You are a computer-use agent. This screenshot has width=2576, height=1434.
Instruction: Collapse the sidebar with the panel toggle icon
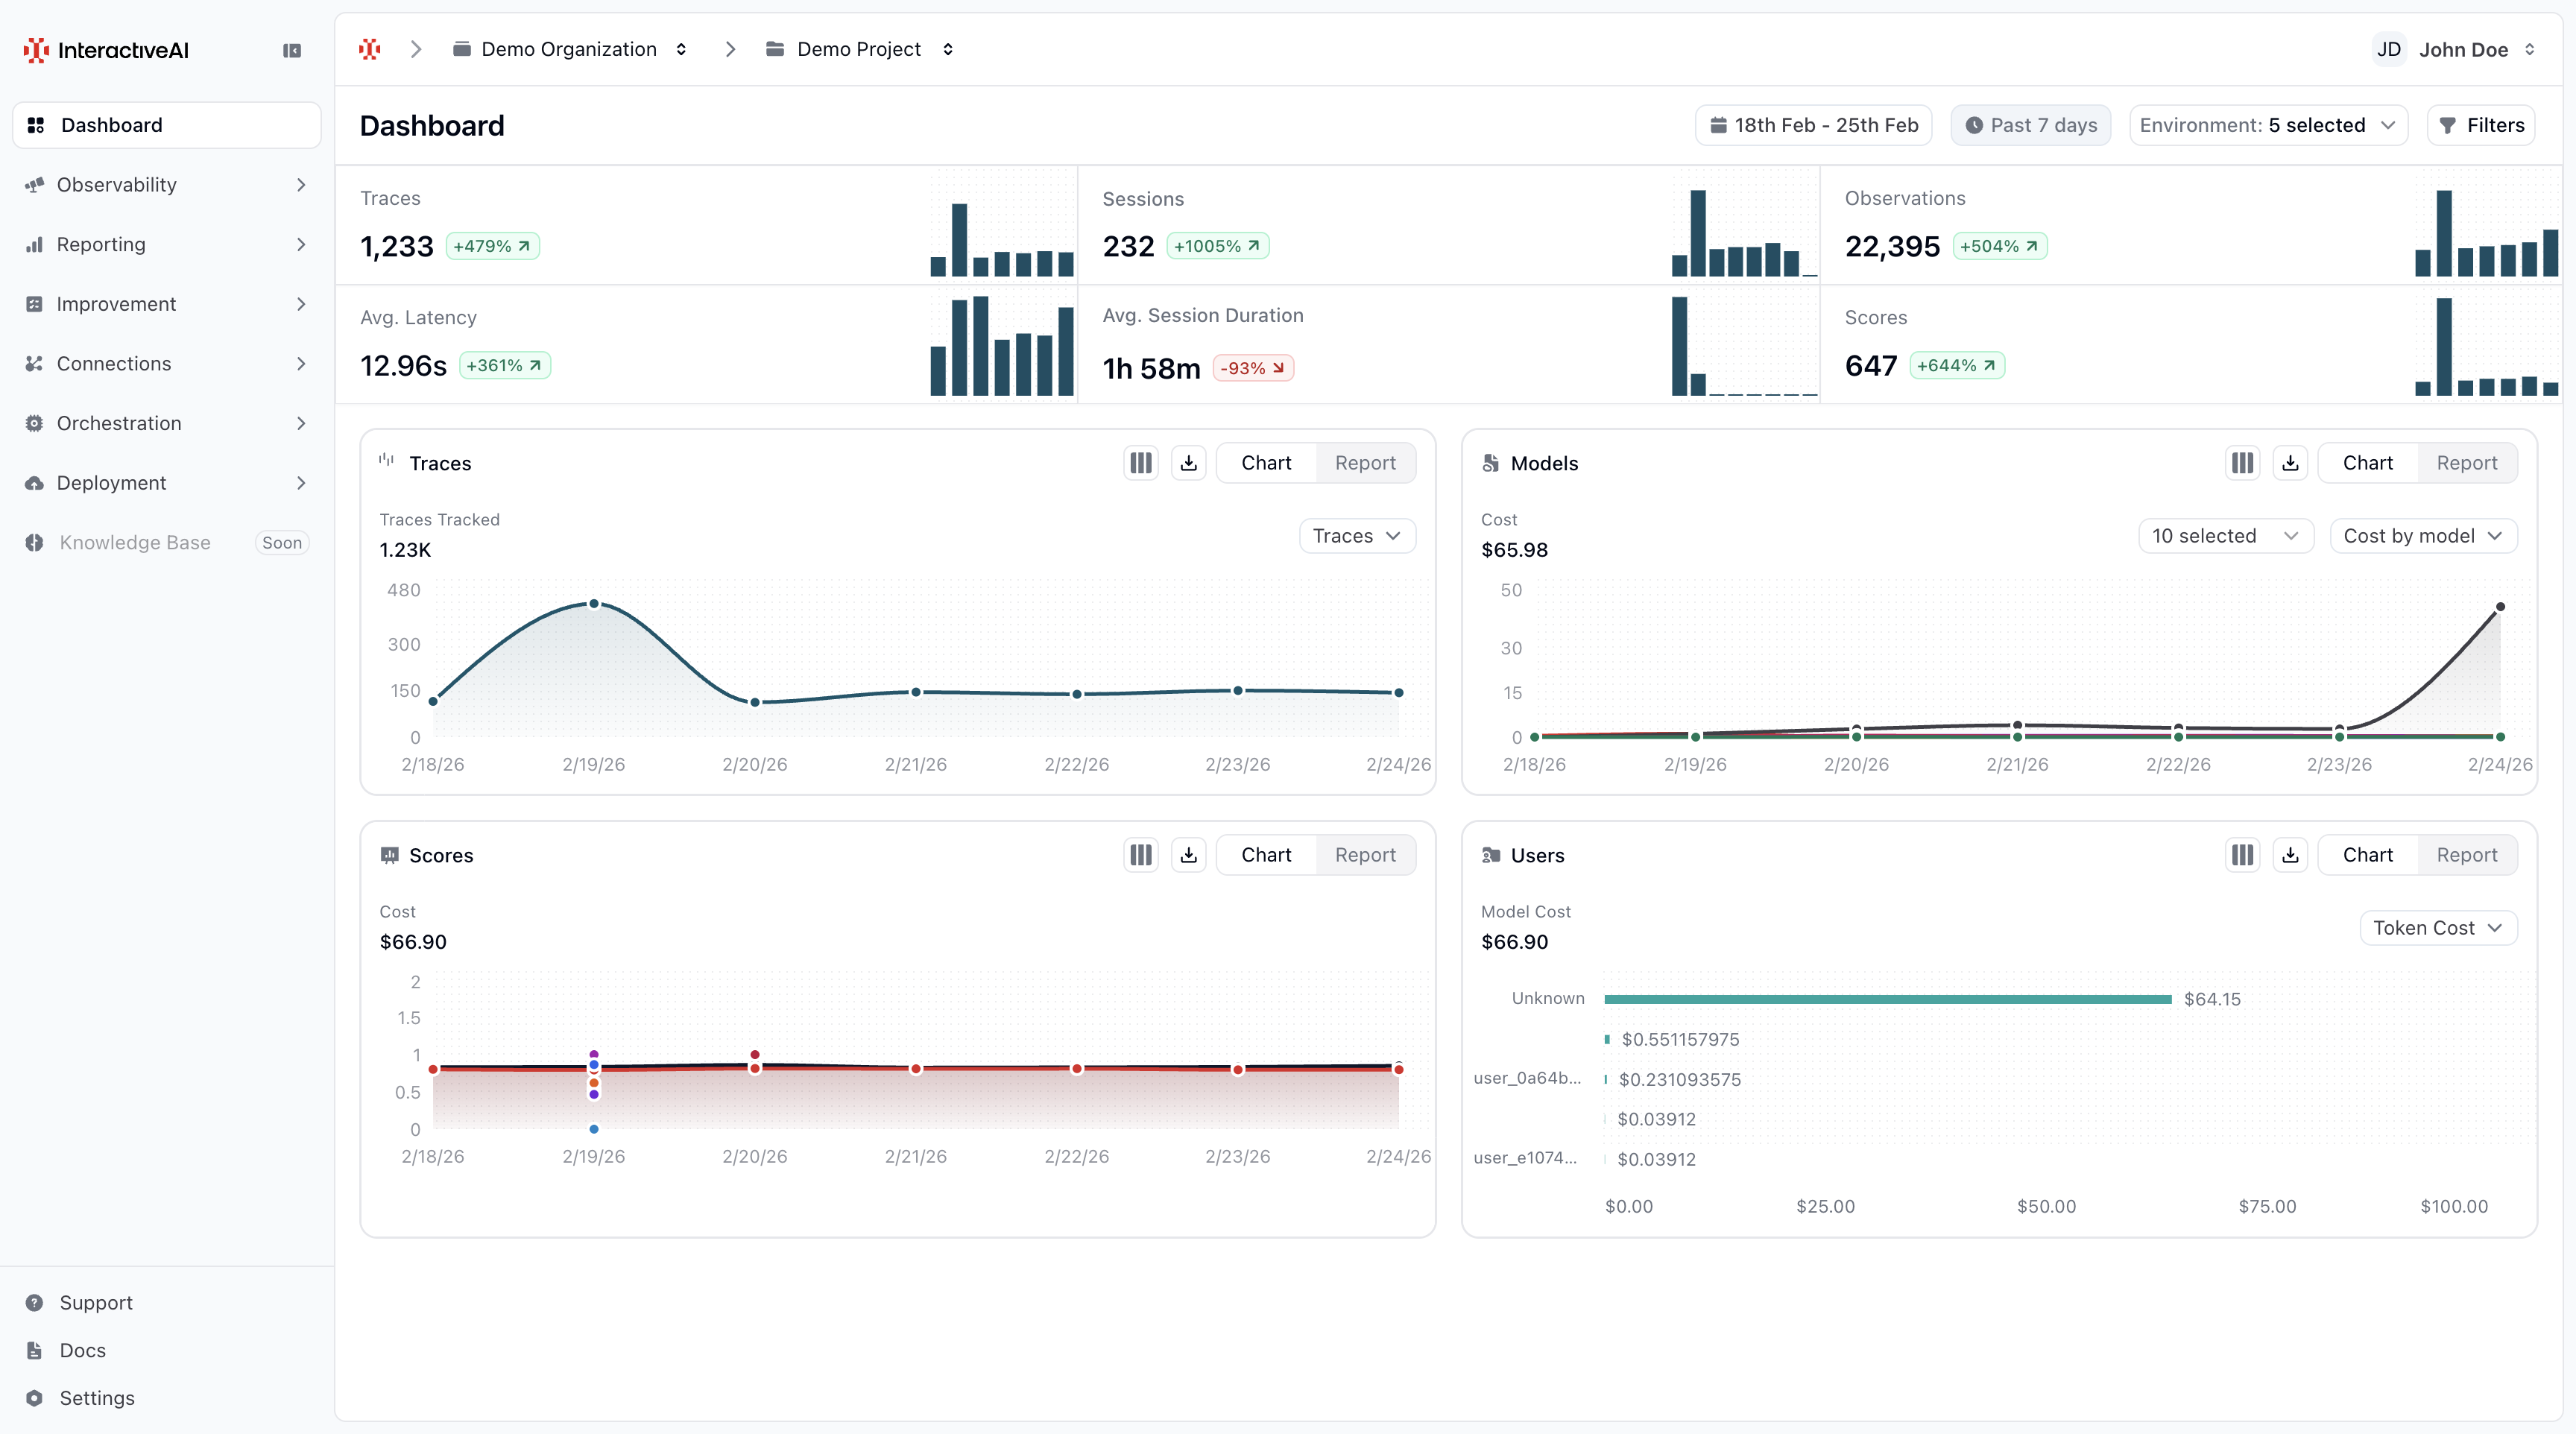coord(292,49)
